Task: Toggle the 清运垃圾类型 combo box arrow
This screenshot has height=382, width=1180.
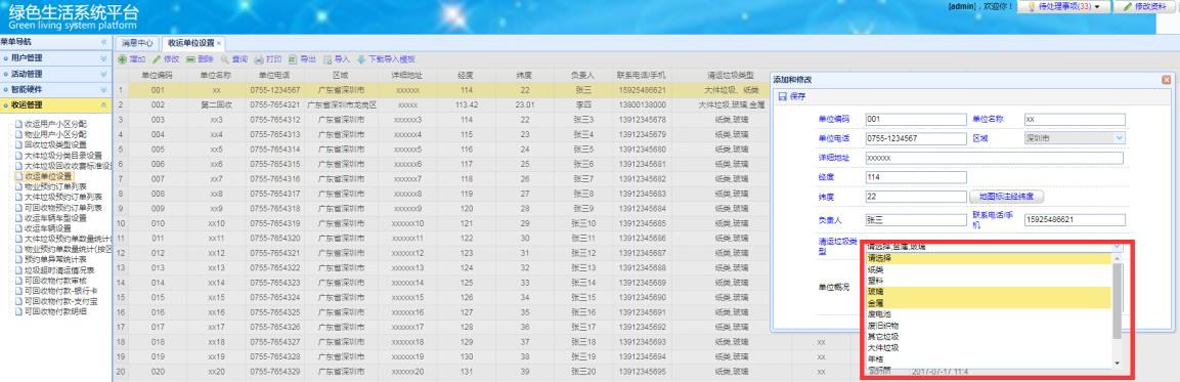Action: 1117,246
